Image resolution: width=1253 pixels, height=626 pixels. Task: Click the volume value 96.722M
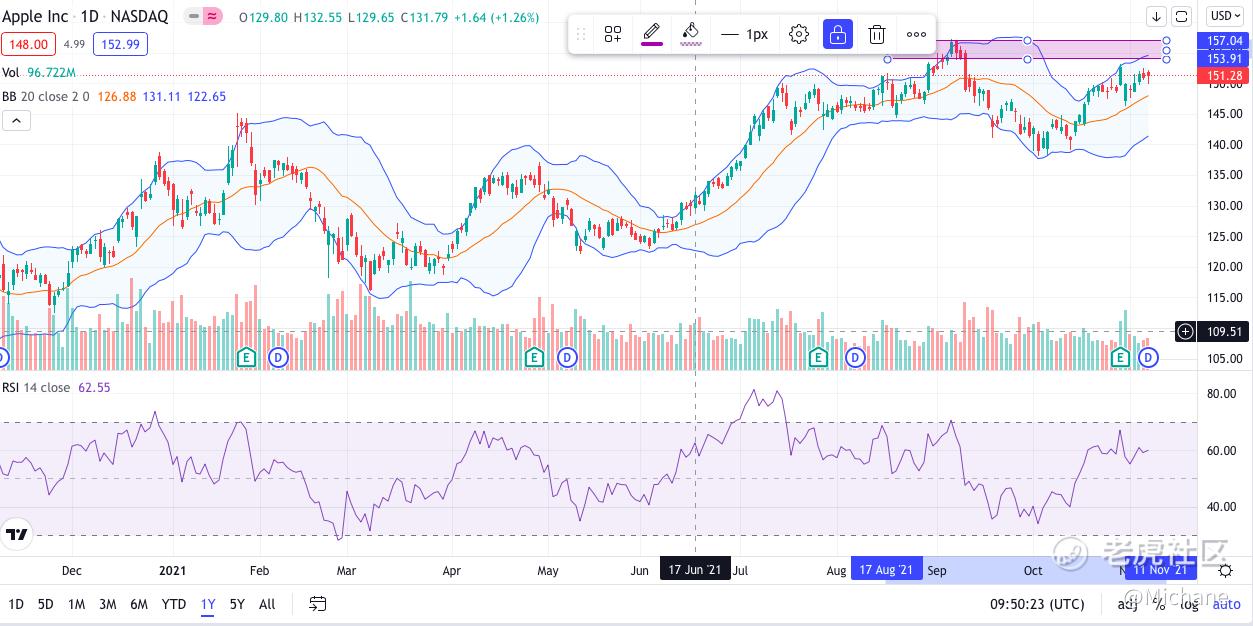click(x=51, y=73)
